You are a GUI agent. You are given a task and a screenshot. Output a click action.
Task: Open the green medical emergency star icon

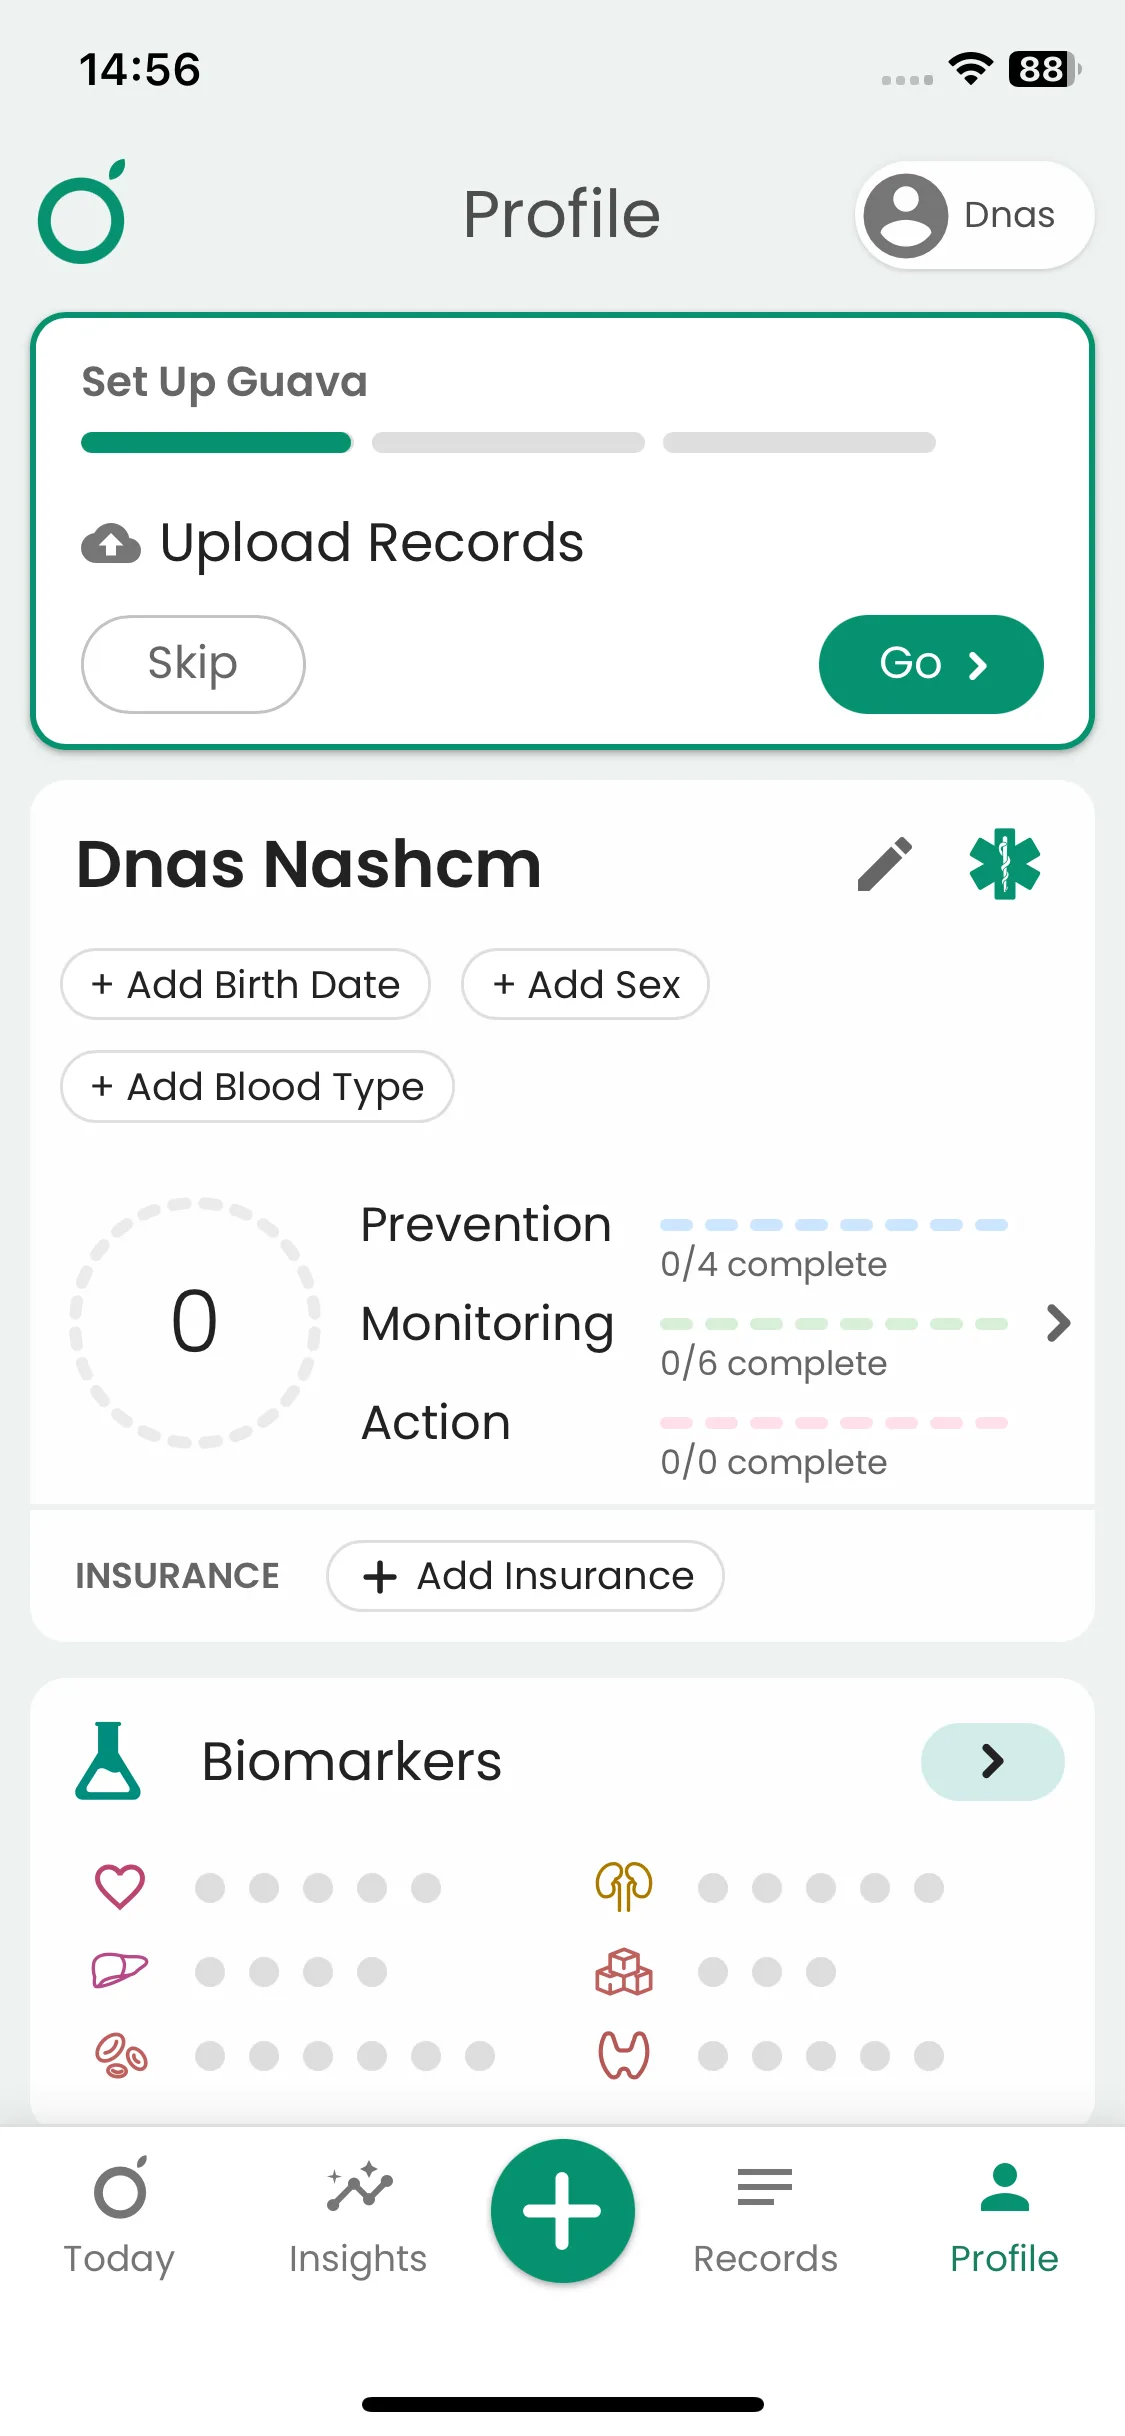1004,864
